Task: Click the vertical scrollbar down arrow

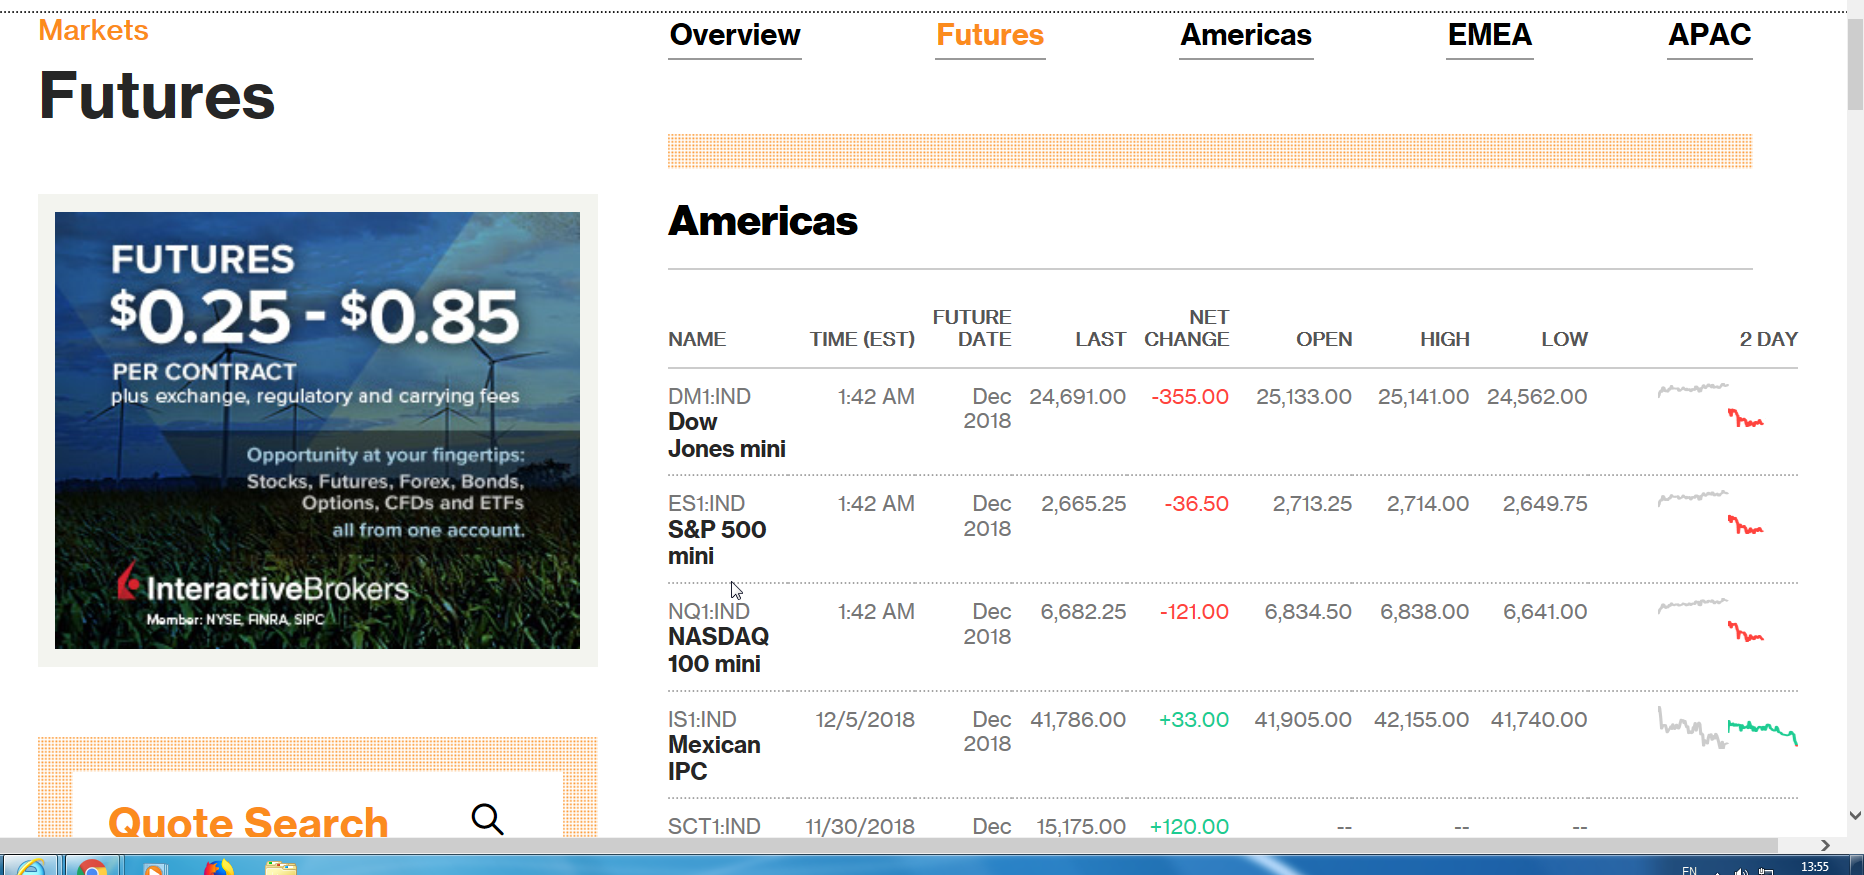Action: tap(1855, 815)
